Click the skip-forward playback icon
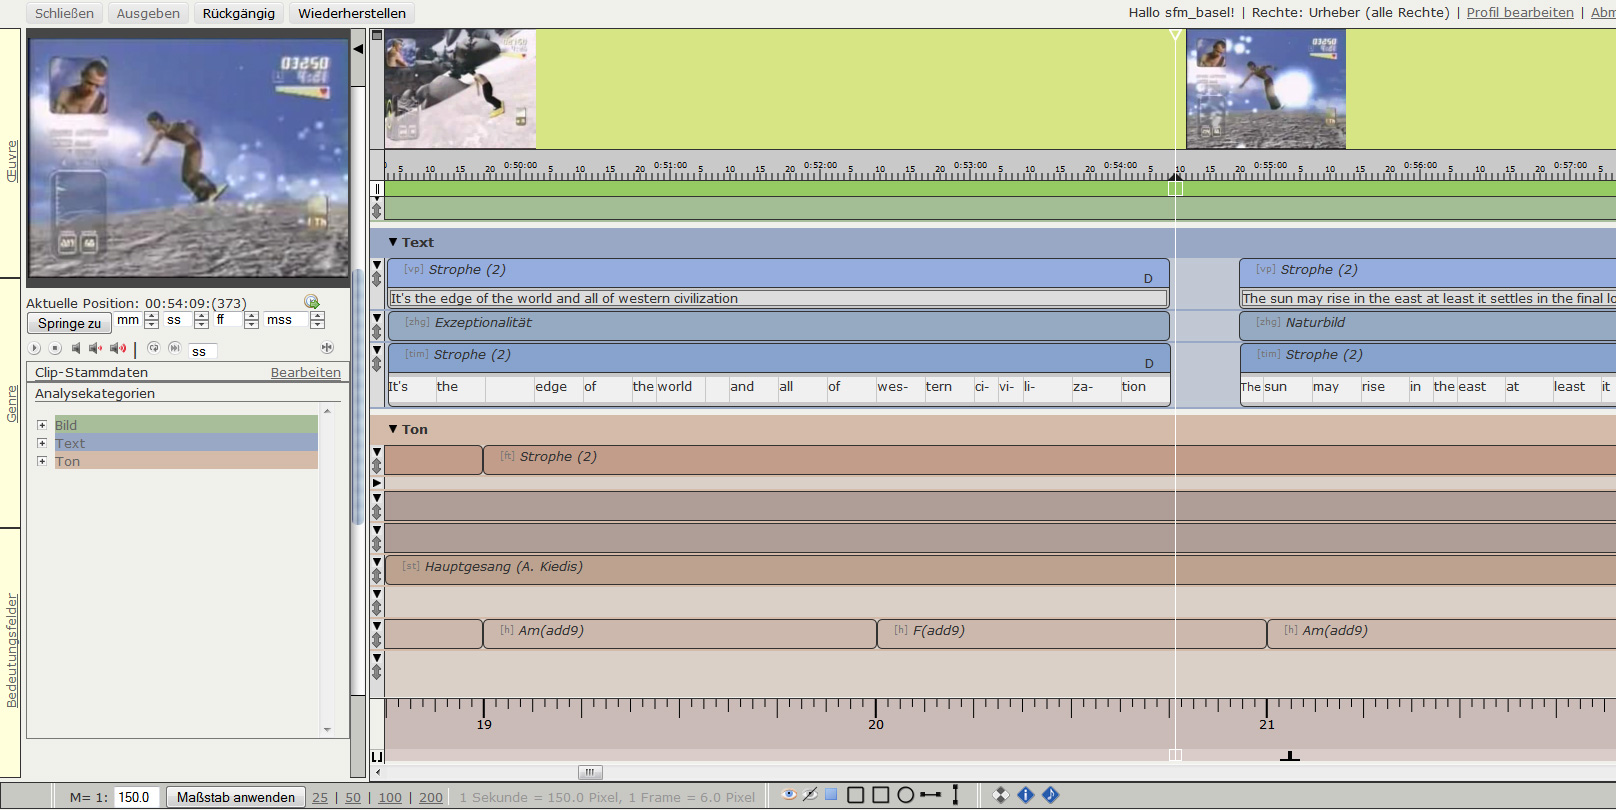The width and height of the screenshot is (1616, 810). 174,348
